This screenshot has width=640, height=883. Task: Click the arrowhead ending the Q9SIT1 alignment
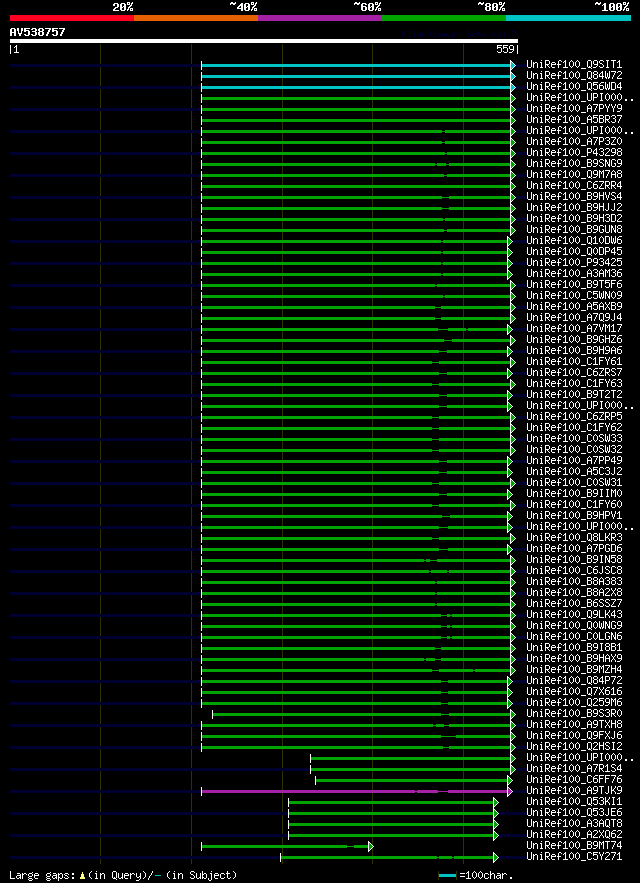[x=513, y=65]
